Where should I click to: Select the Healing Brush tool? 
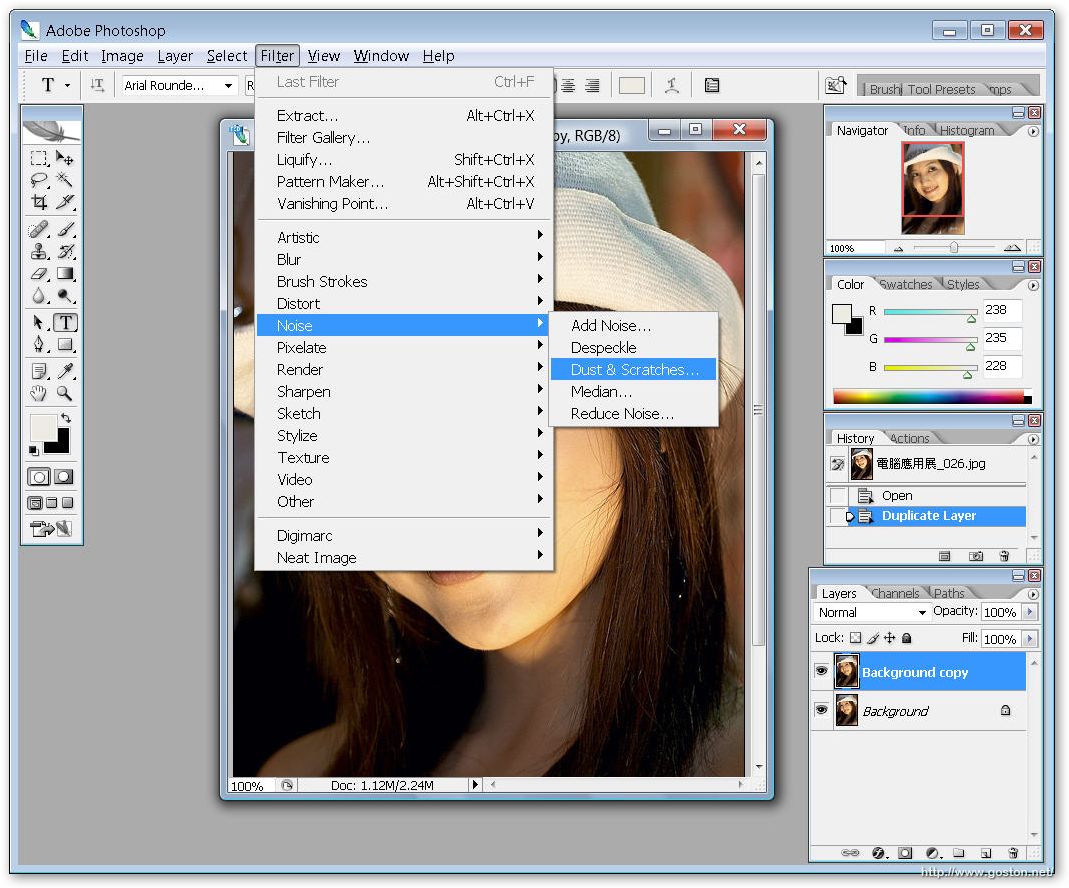pos(39,230)
